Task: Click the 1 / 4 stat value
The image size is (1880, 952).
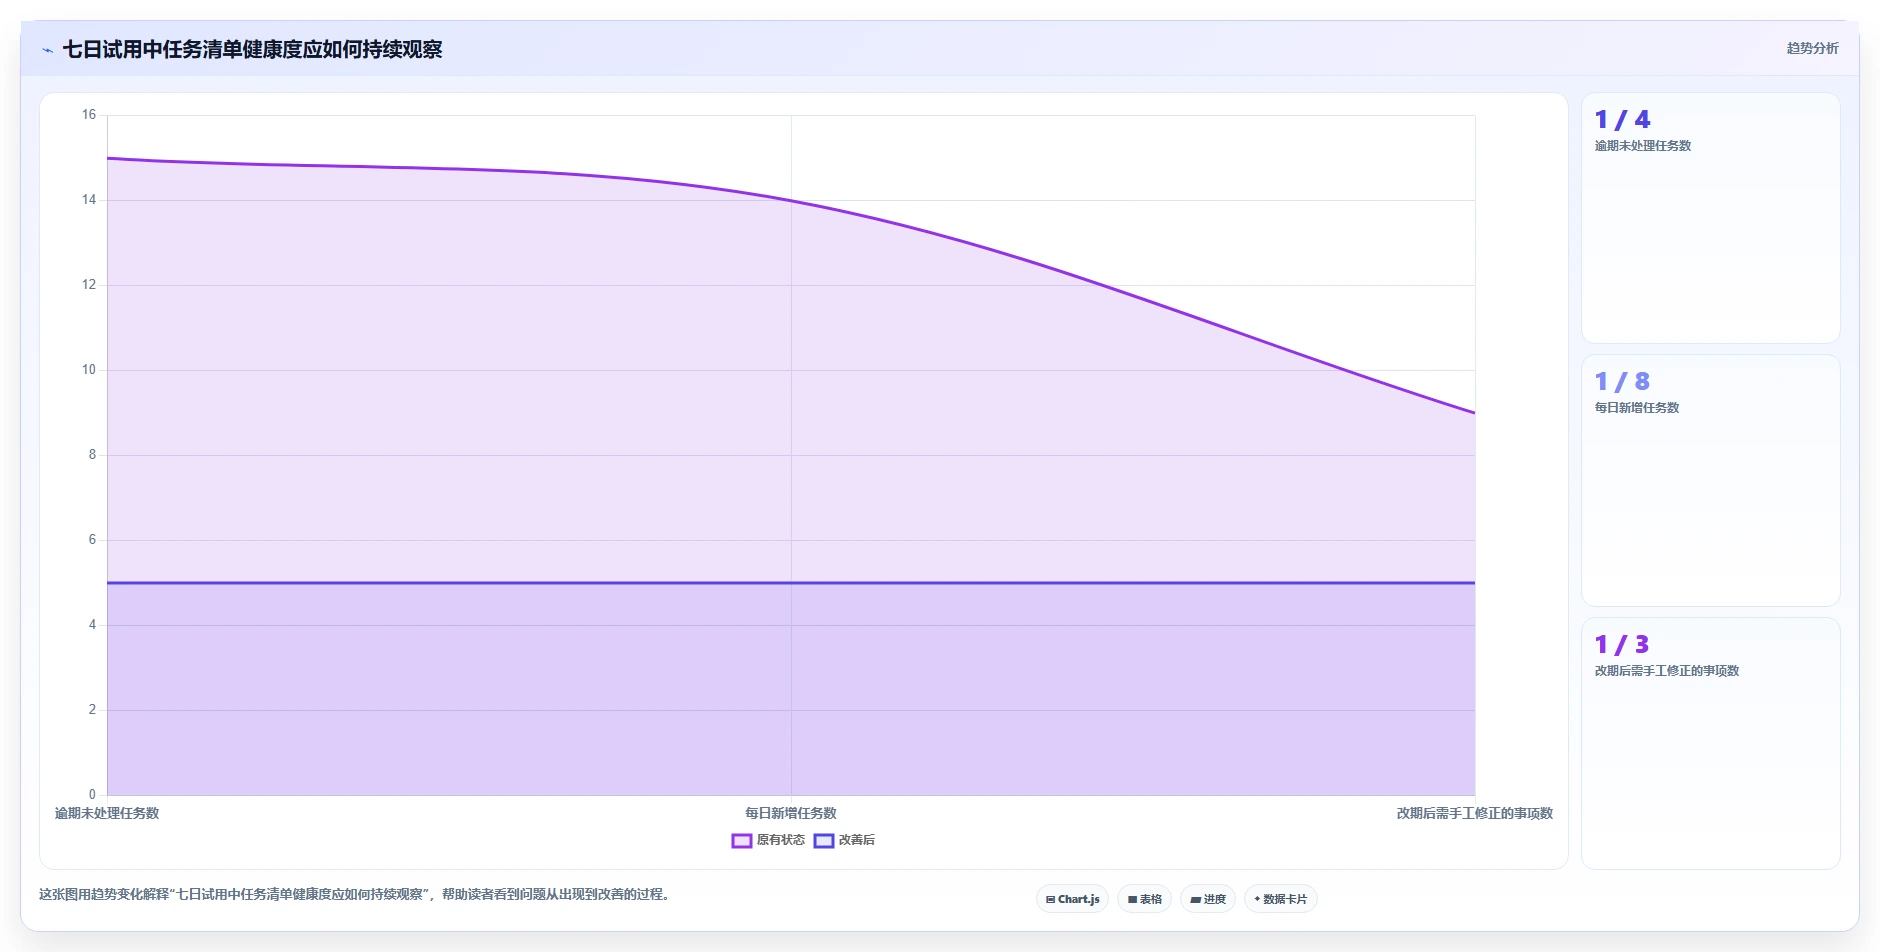Action: 1622,120
